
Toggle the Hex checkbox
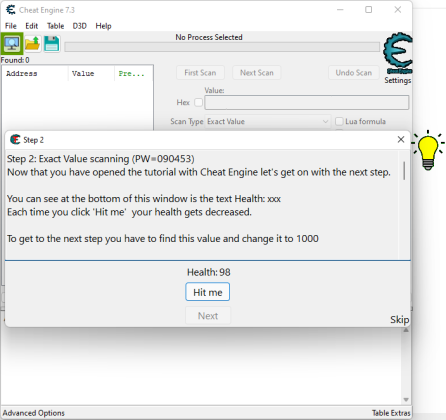(198, 102)
